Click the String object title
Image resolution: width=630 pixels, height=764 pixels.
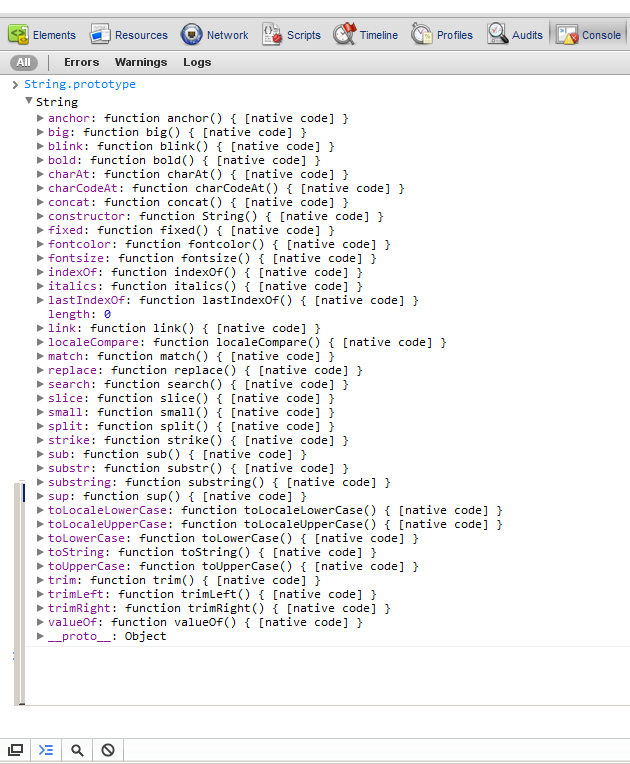(x=57, y=102)
